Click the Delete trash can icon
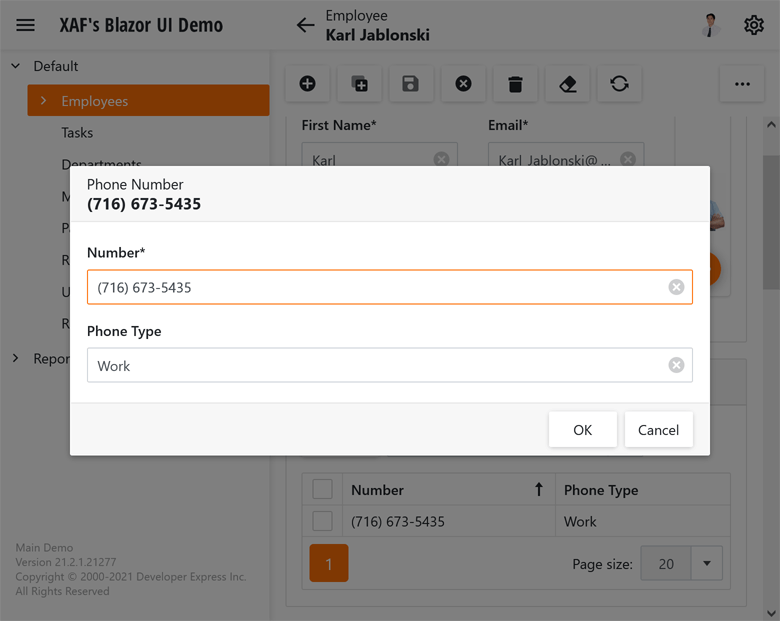 [x=515, y=84]
